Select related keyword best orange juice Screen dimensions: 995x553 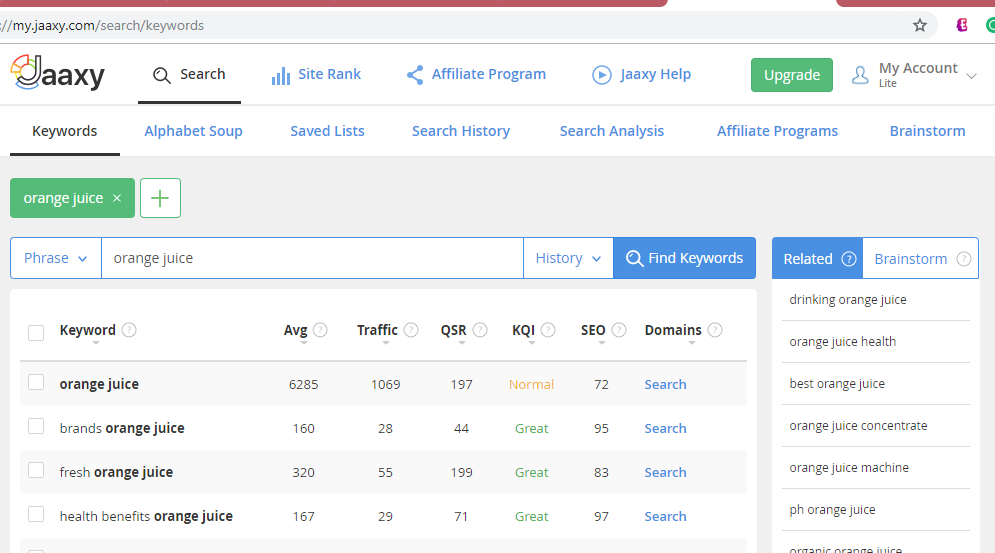(x=837, y=383)
